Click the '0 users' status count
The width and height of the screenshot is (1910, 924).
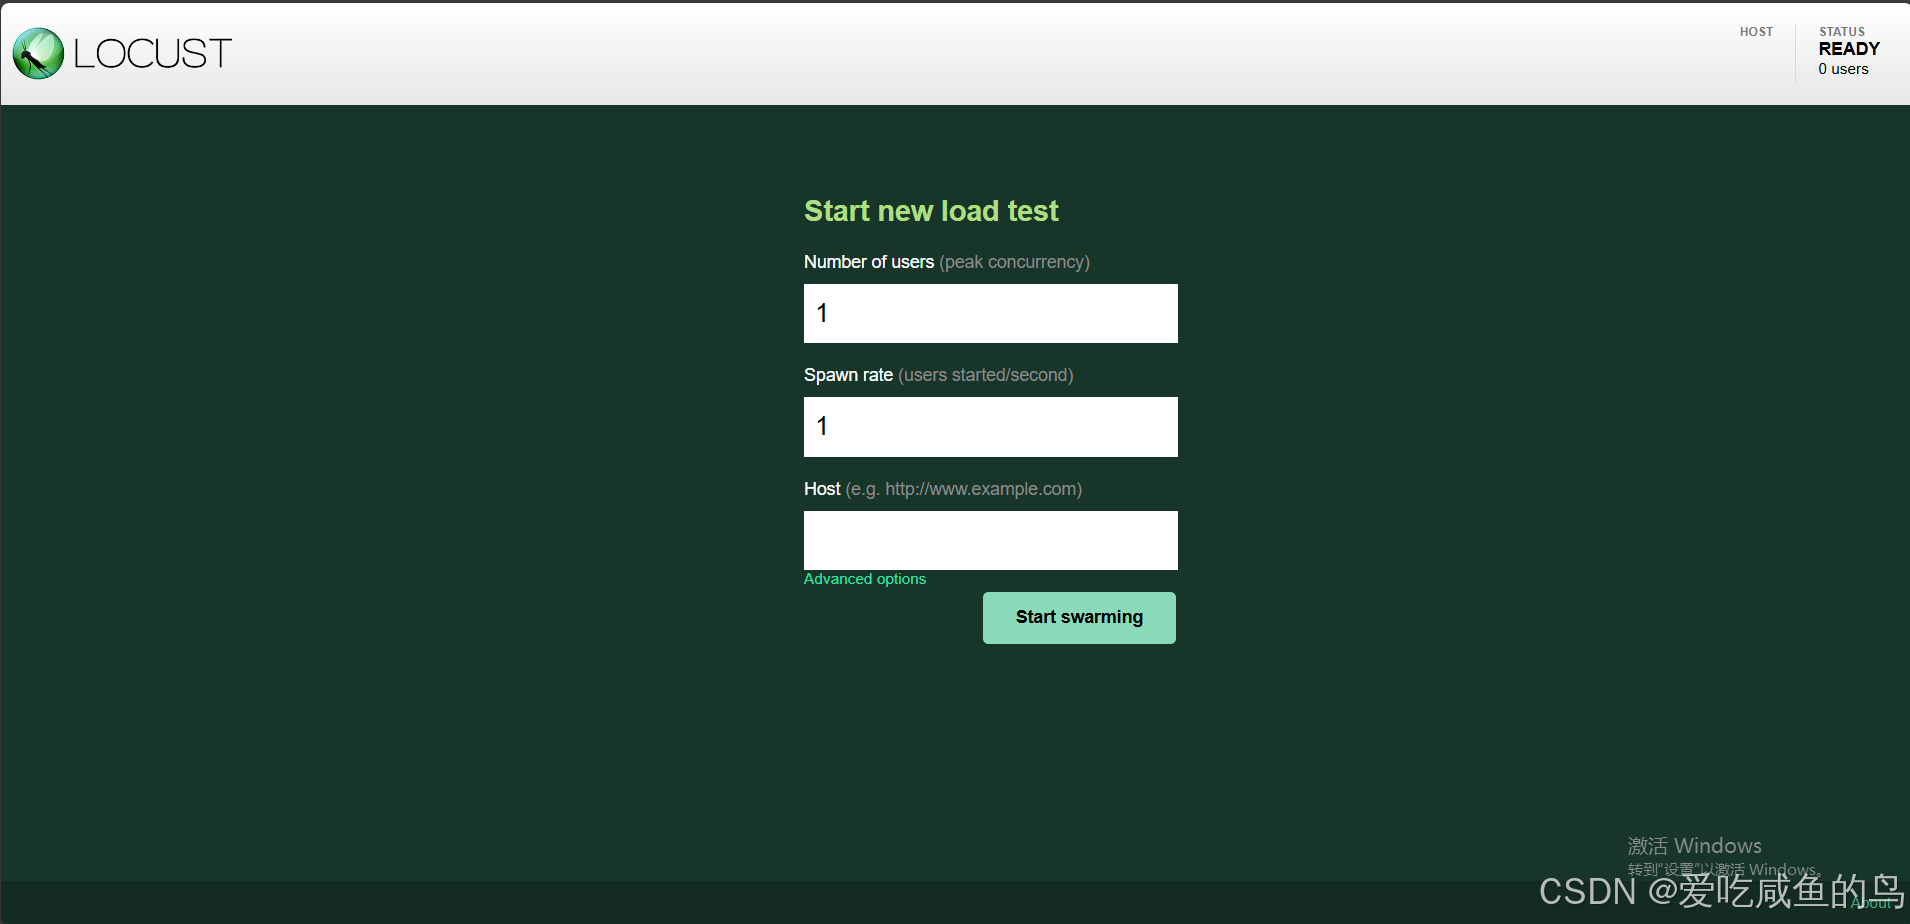1843,69
